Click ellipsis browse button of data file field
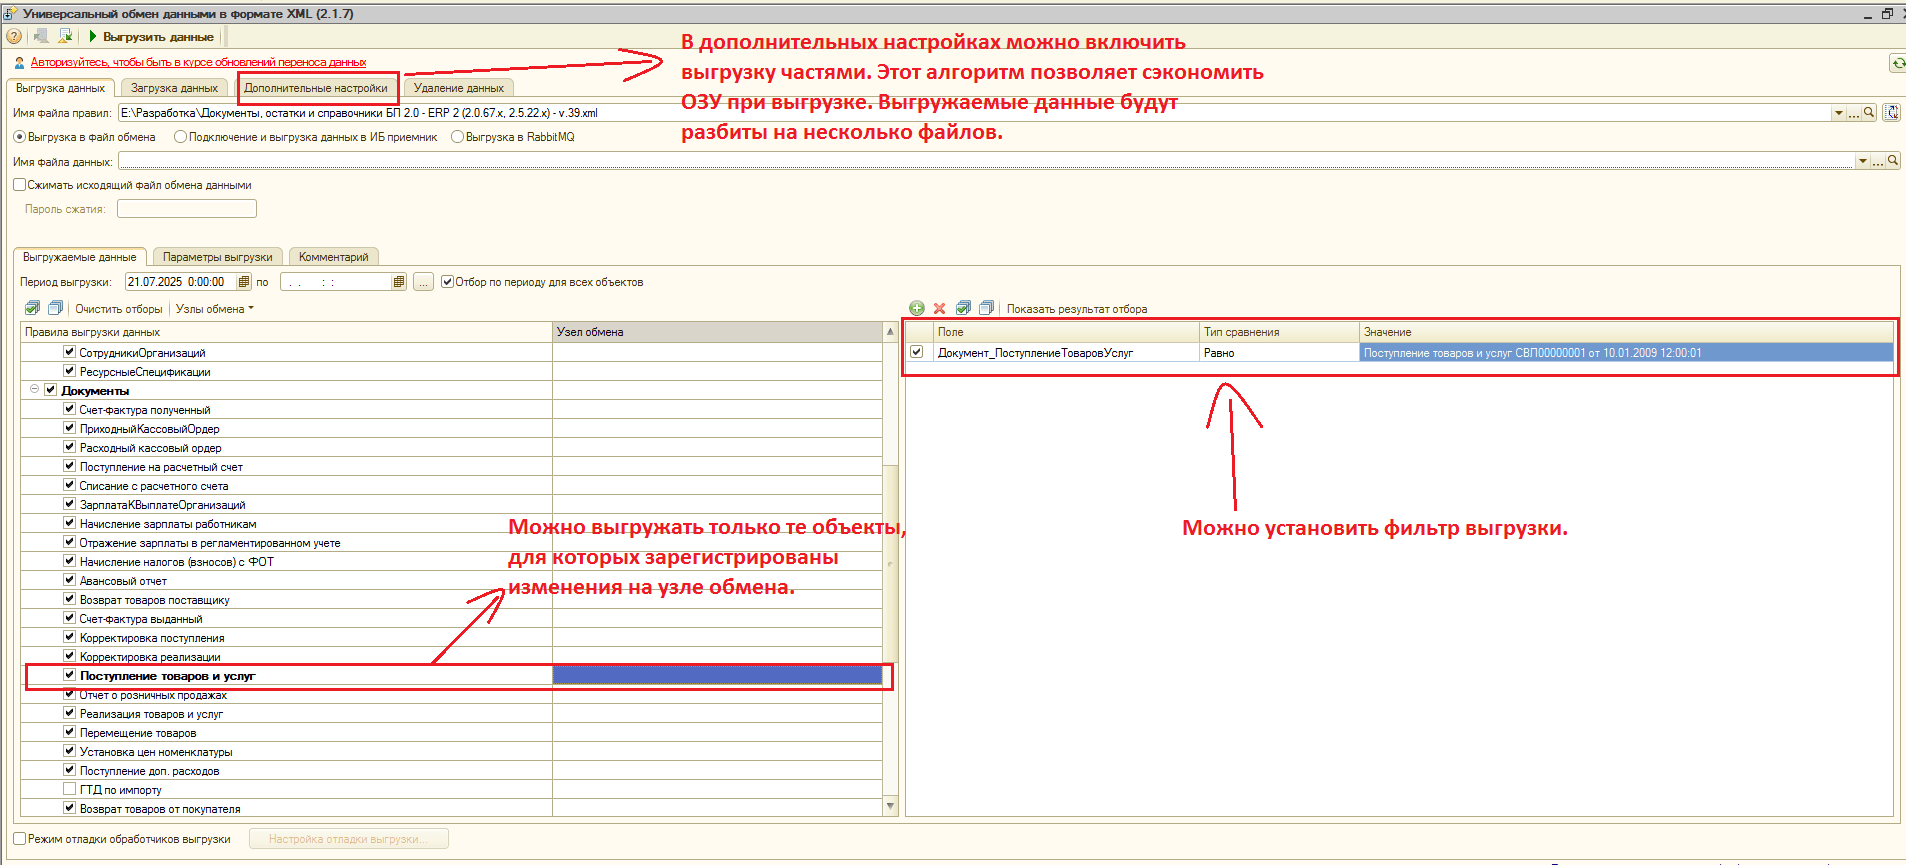This screenshot has width=1906, height=865. coord(1877,161)
